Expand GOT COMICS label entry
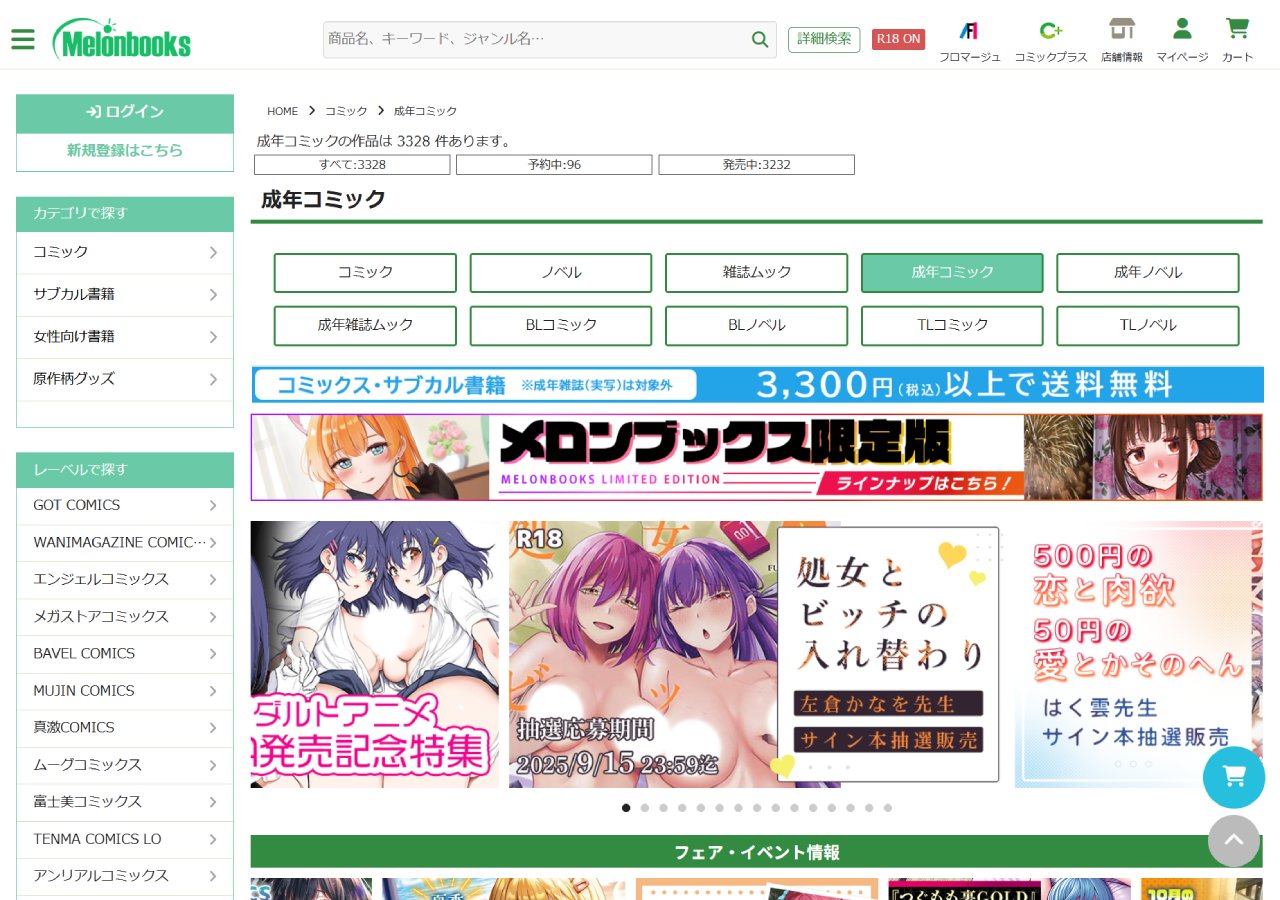The width and height of the screenshot is (1280, 900). point(125,505)
